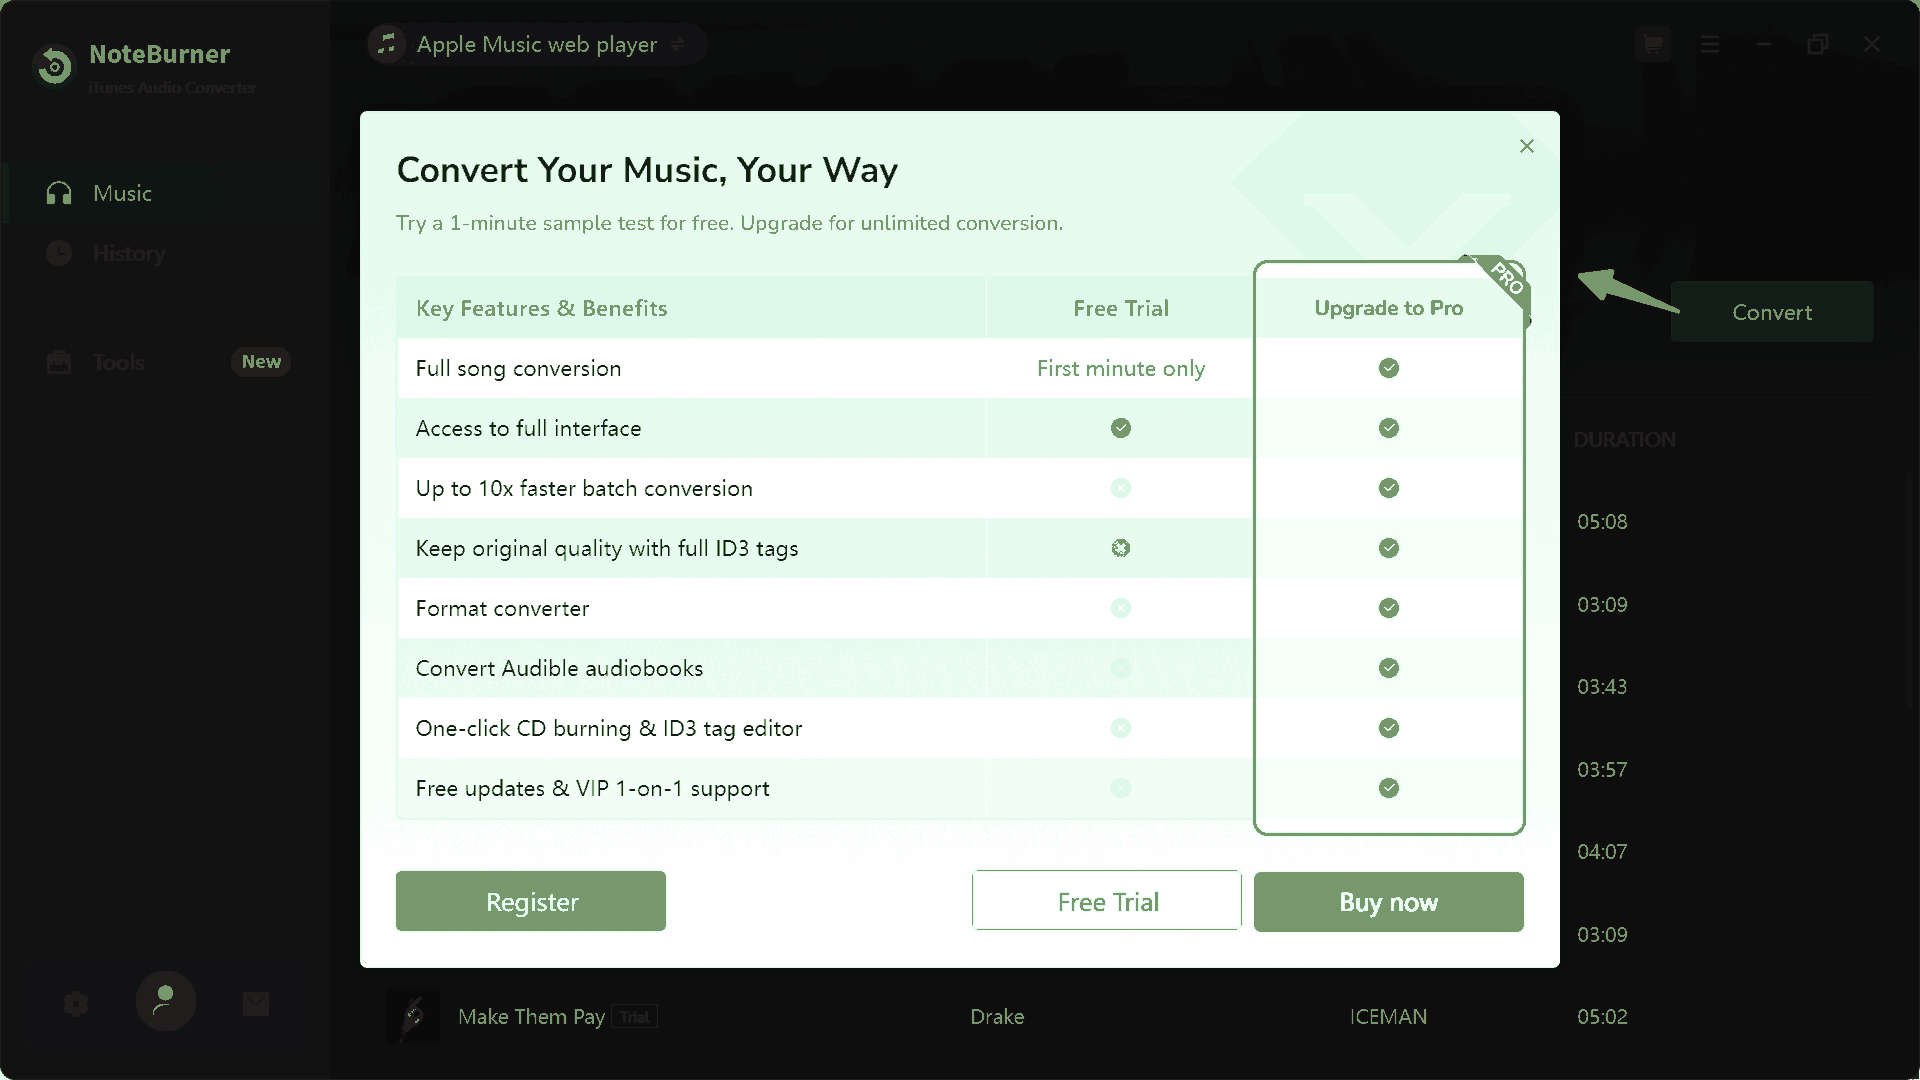
Task: Open the hamburger menu icon
Action: (1710, 44)
